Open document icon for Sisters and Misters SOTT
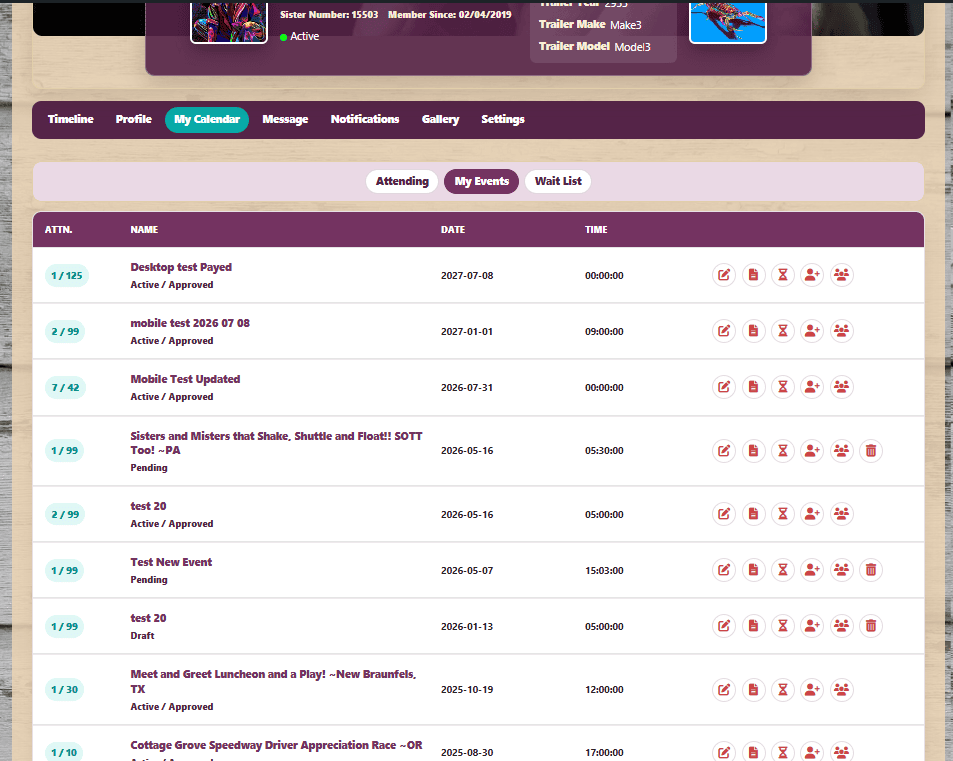This screenshot has width=953, height=761. [x=754, y=451]
